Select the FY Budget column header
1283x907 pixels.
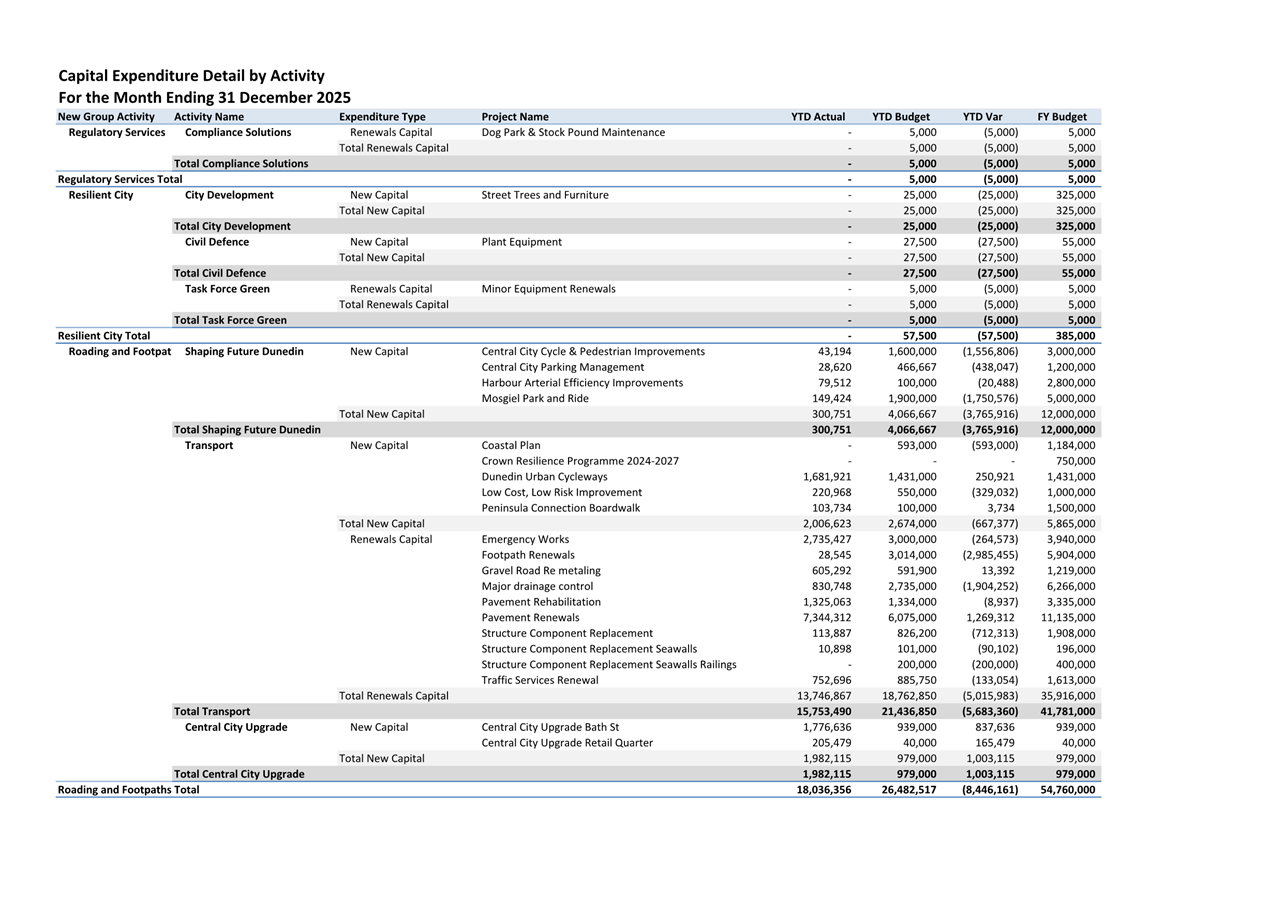(x=1061, y=117)
